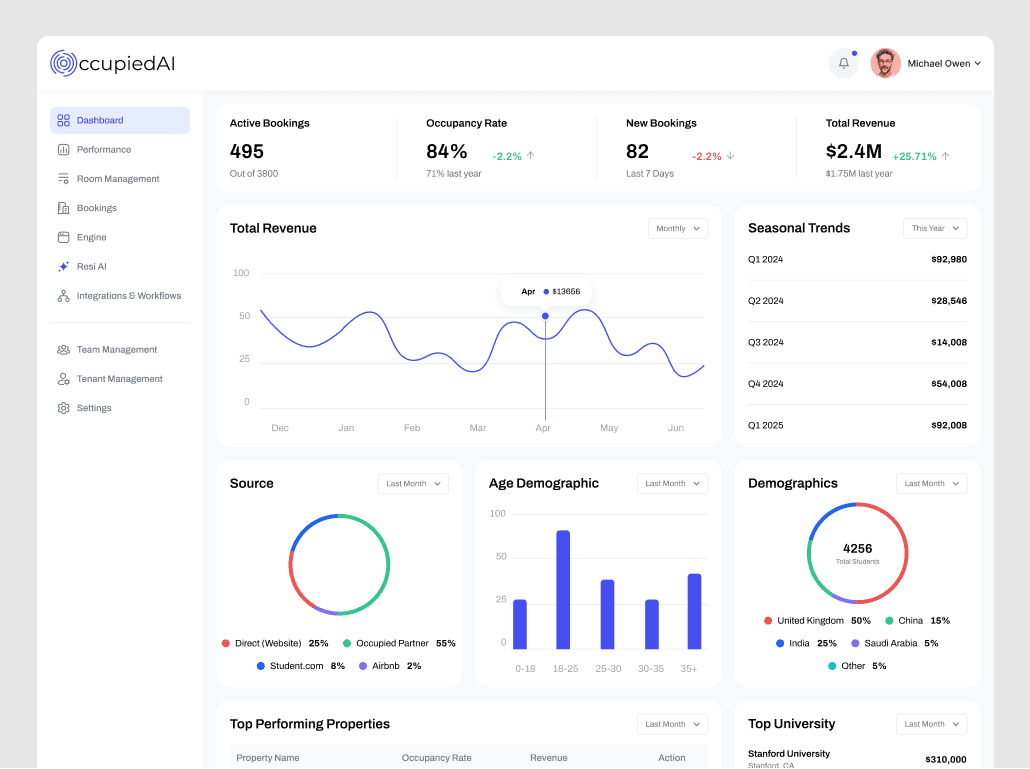
Task: Click the Stanford University entry
Action: pyautogui.click(x=857, y=758)
